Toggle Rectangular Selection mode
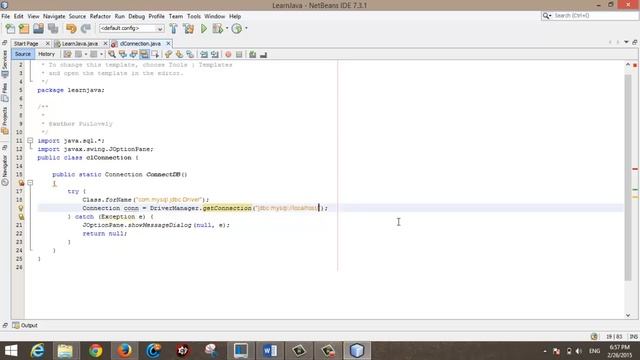The image size is (640, 360). (155, 54)
